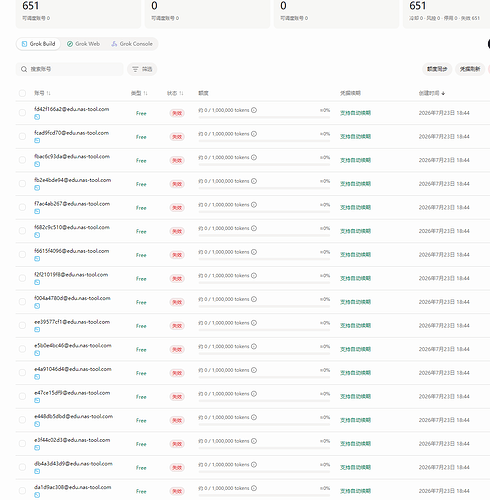Click the red 失效 status badge for f6615f4096
Viewport: 490px width, 500px height.
tap(177, 255)
